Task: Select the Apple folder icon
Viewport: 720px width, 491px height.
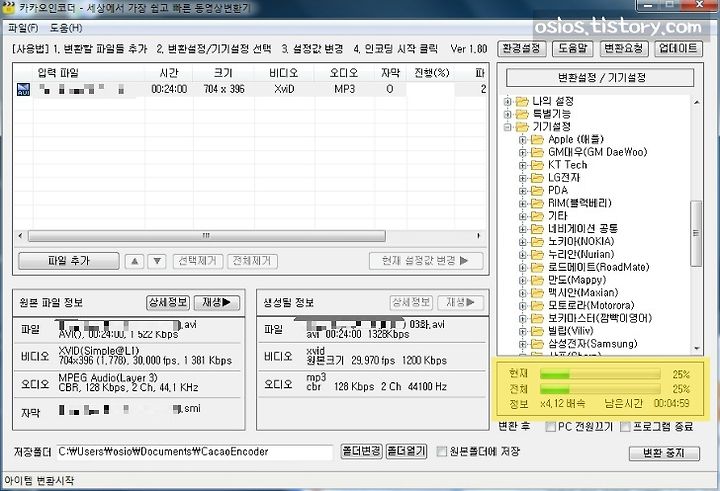Action: [537, 140]
